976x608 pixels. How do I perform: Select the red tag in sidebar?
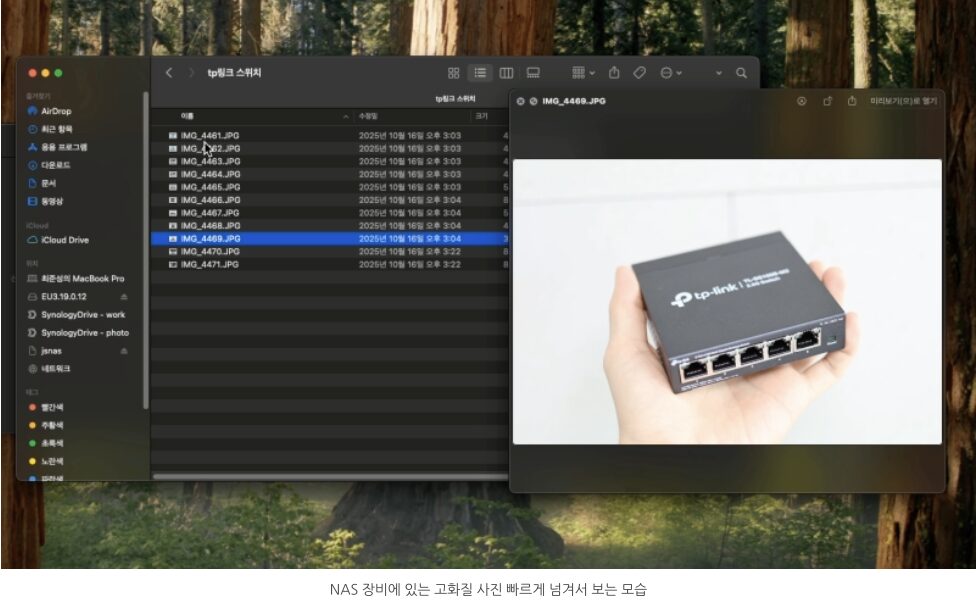pos(51,407)
